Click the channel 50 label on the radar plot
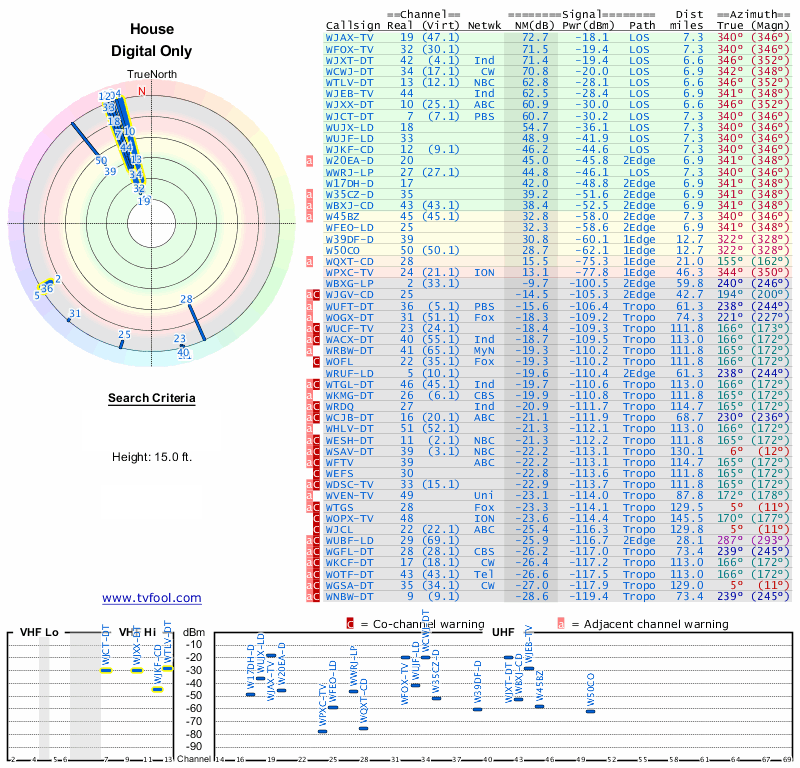This screenshot has height=768, width=800. coord(101,161)
